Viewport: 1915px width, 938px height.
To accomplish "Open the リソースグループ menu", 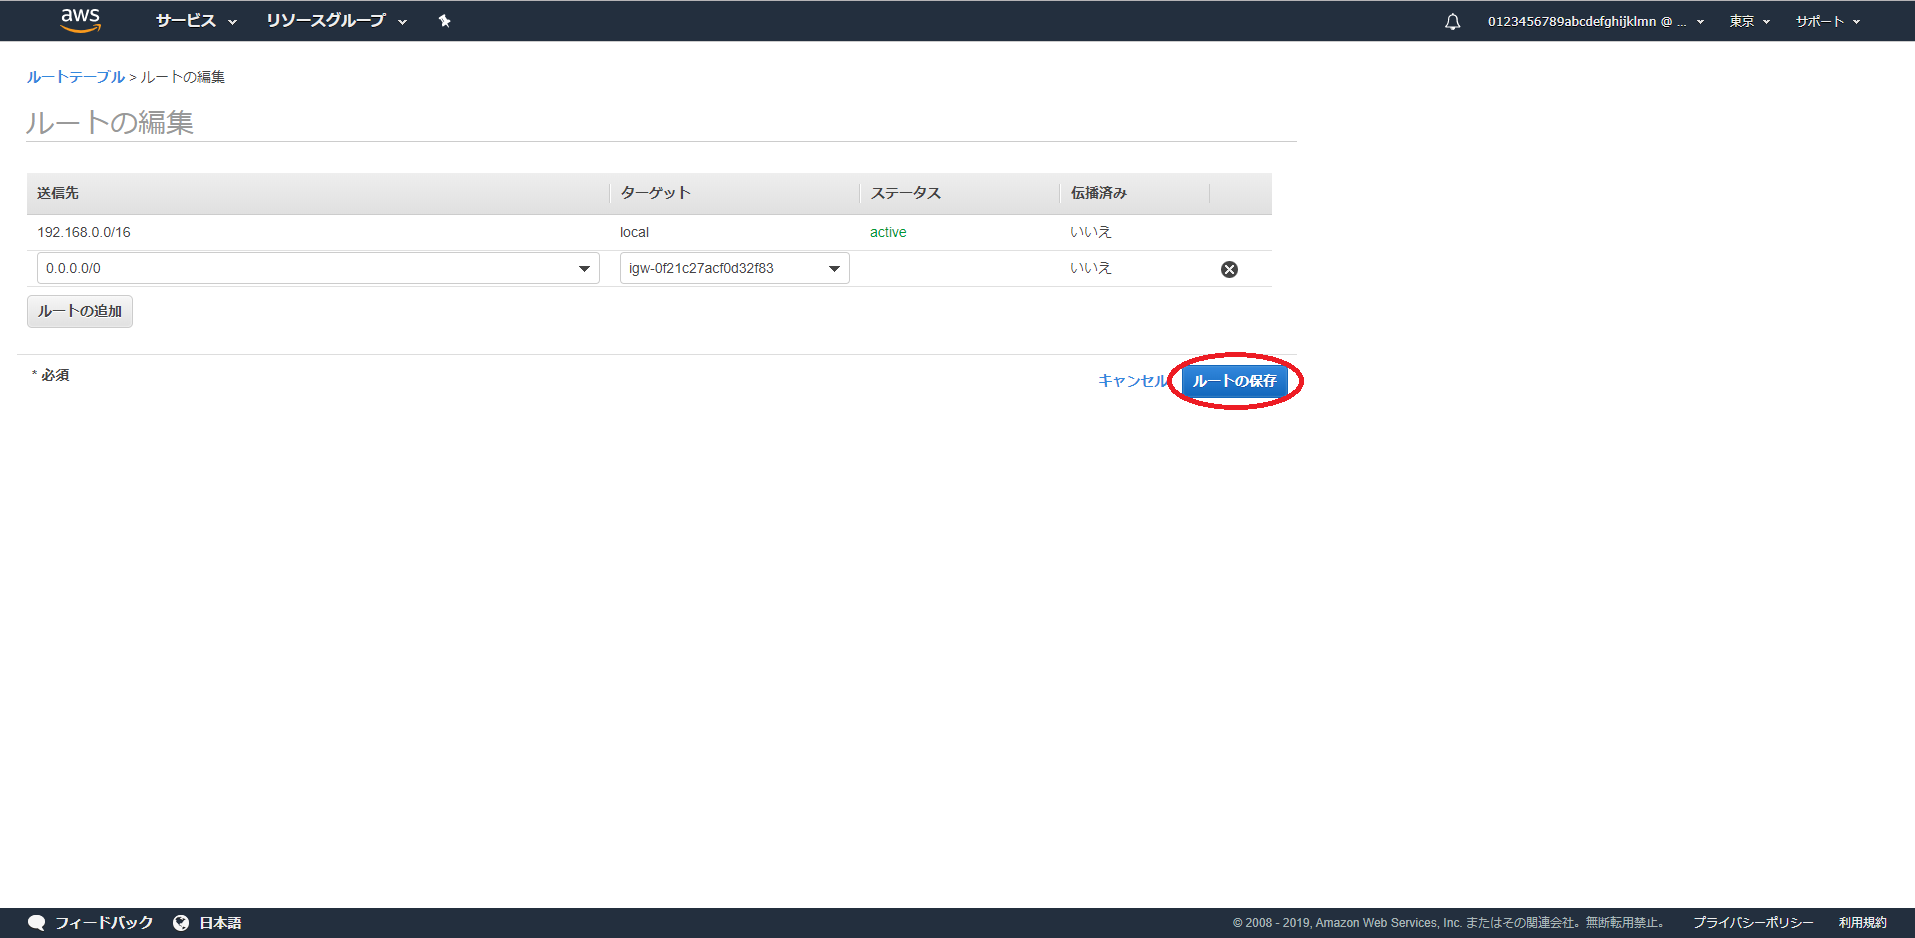I will pos(336,21).
